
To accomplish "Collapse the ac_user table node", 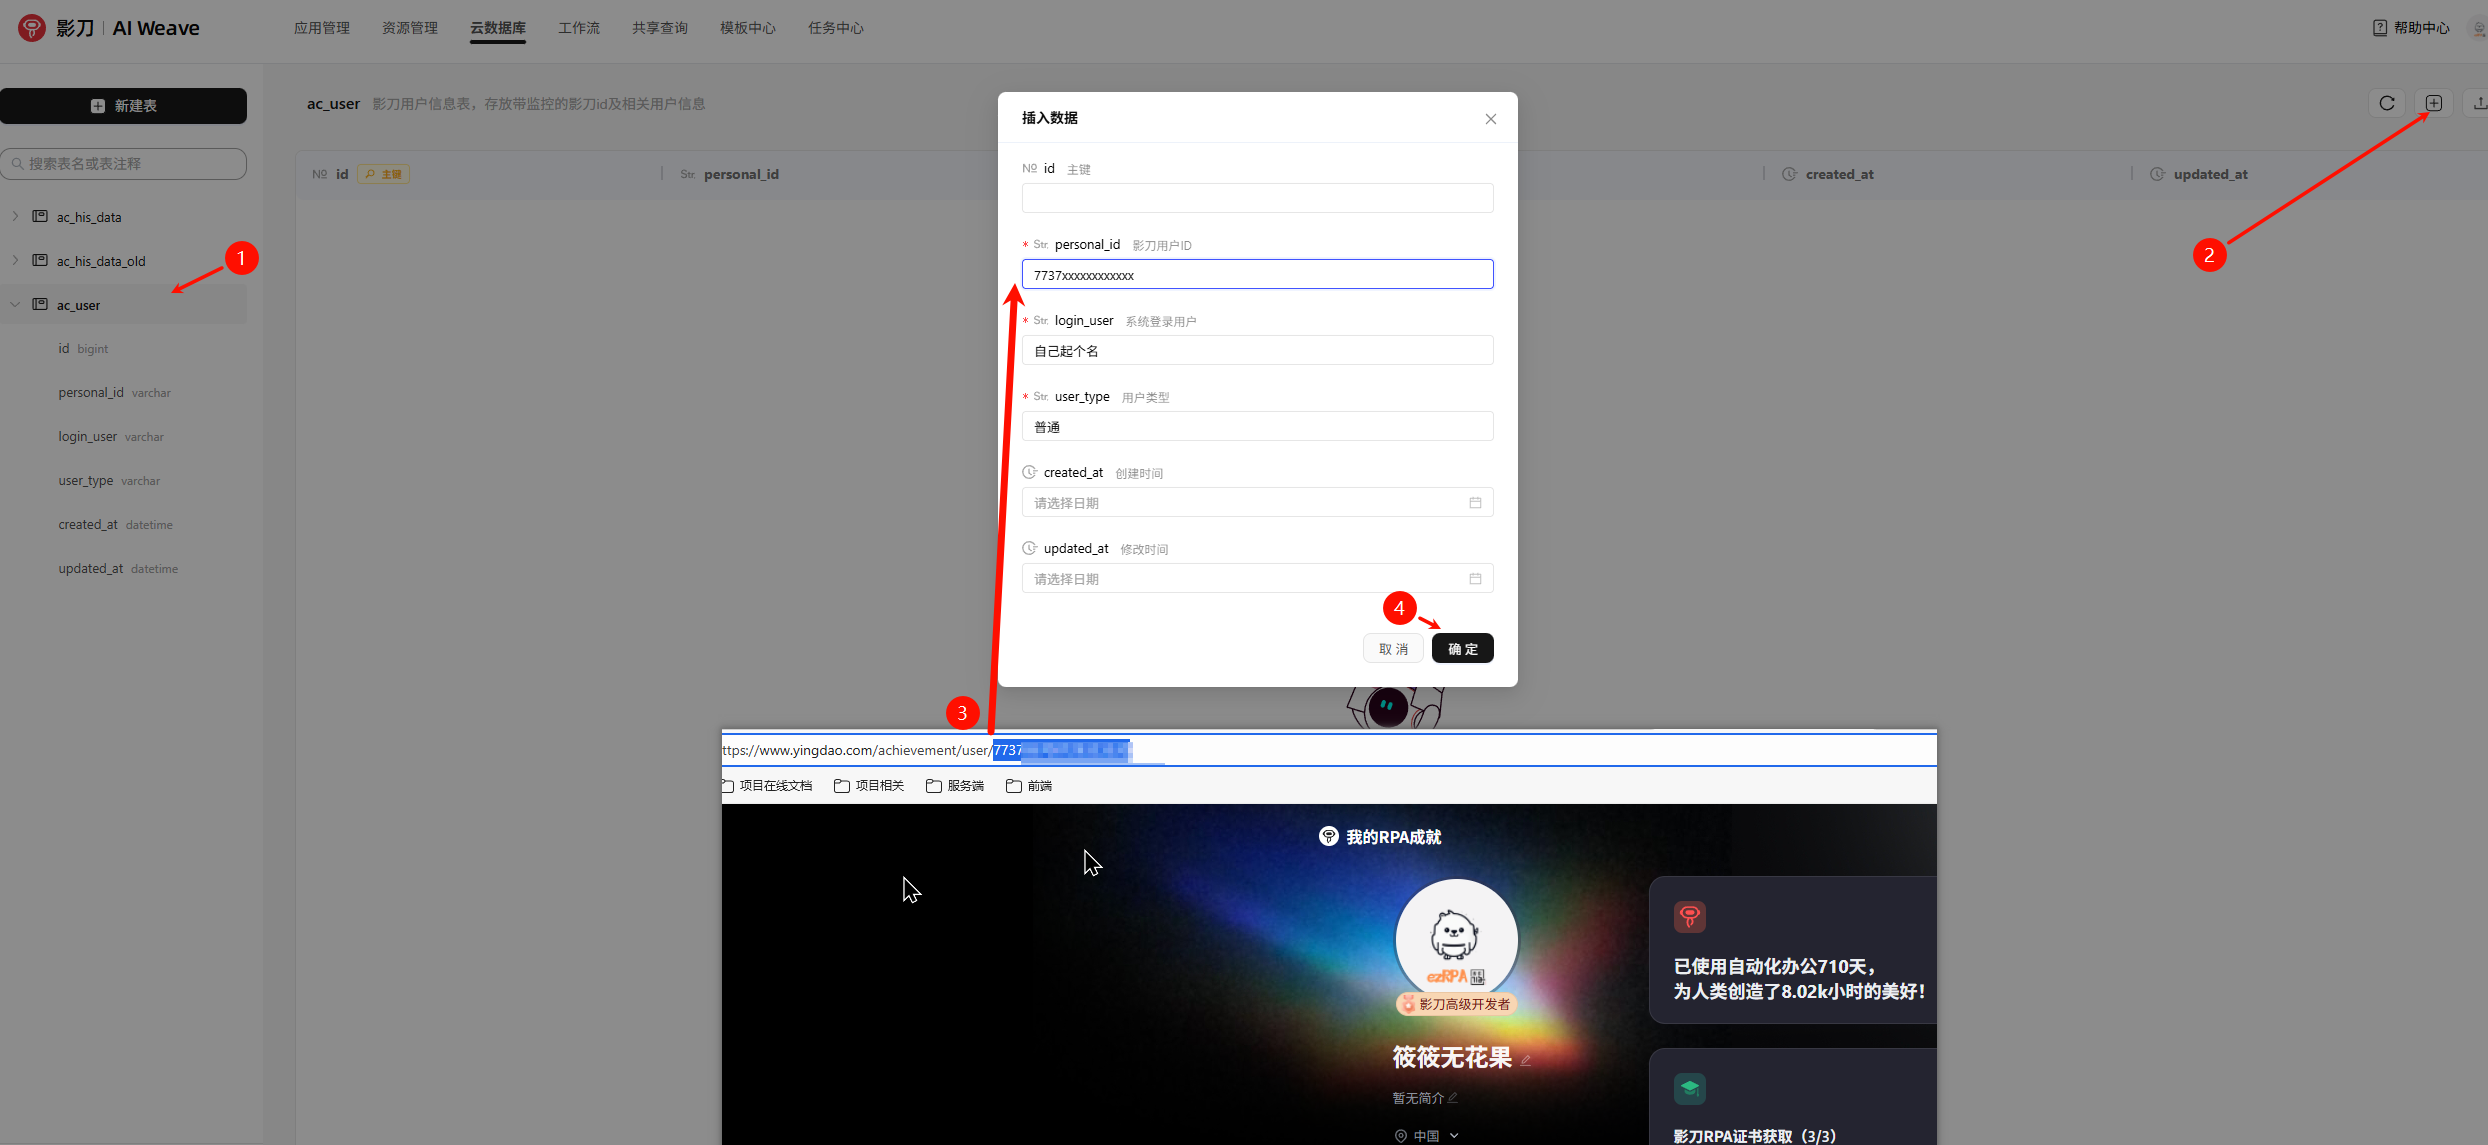I will click(15, 304).
